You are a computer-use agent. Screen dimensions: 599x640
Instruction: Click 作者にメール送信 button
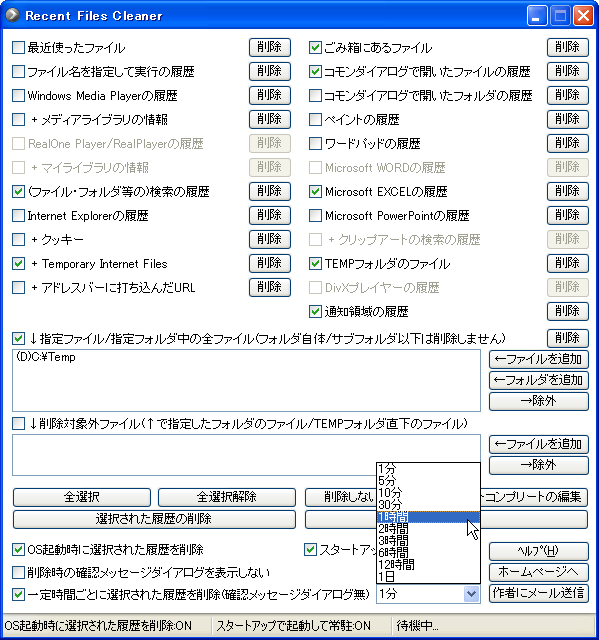pos(539,593)
